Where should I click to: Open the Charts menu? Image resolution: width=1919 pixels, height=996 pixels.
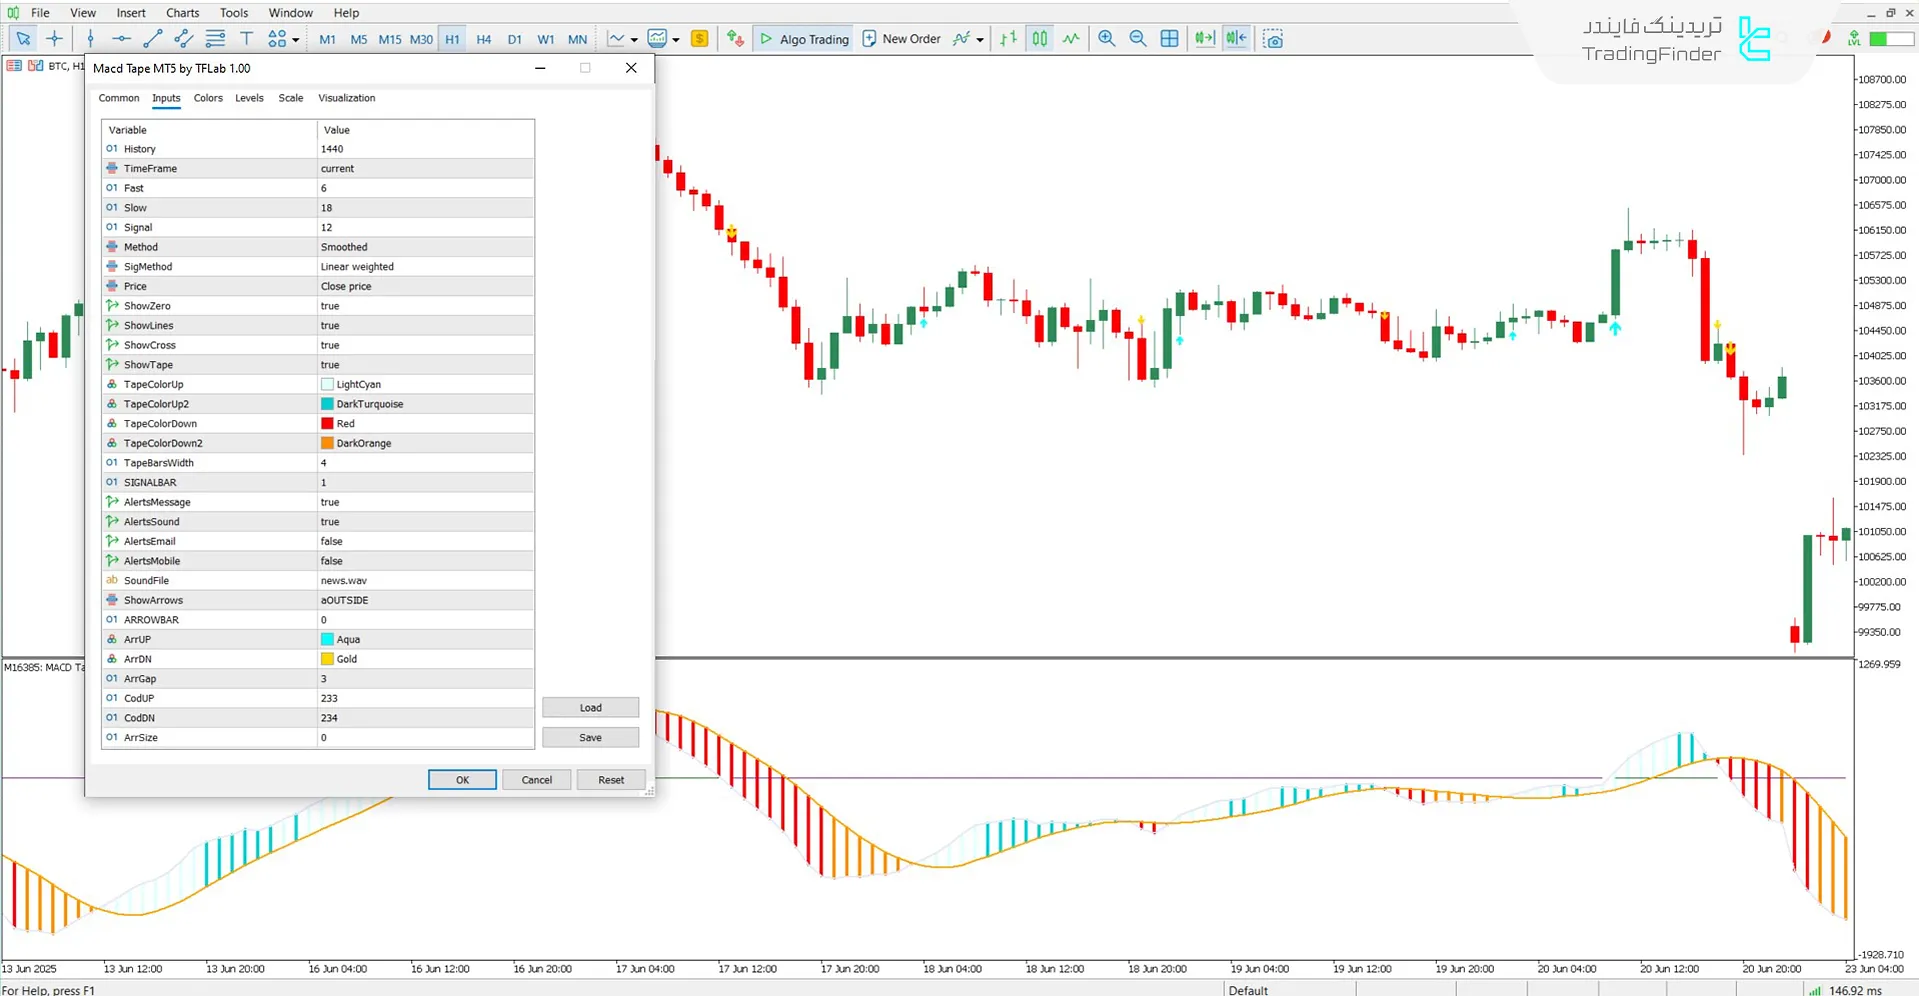(182, 12)
